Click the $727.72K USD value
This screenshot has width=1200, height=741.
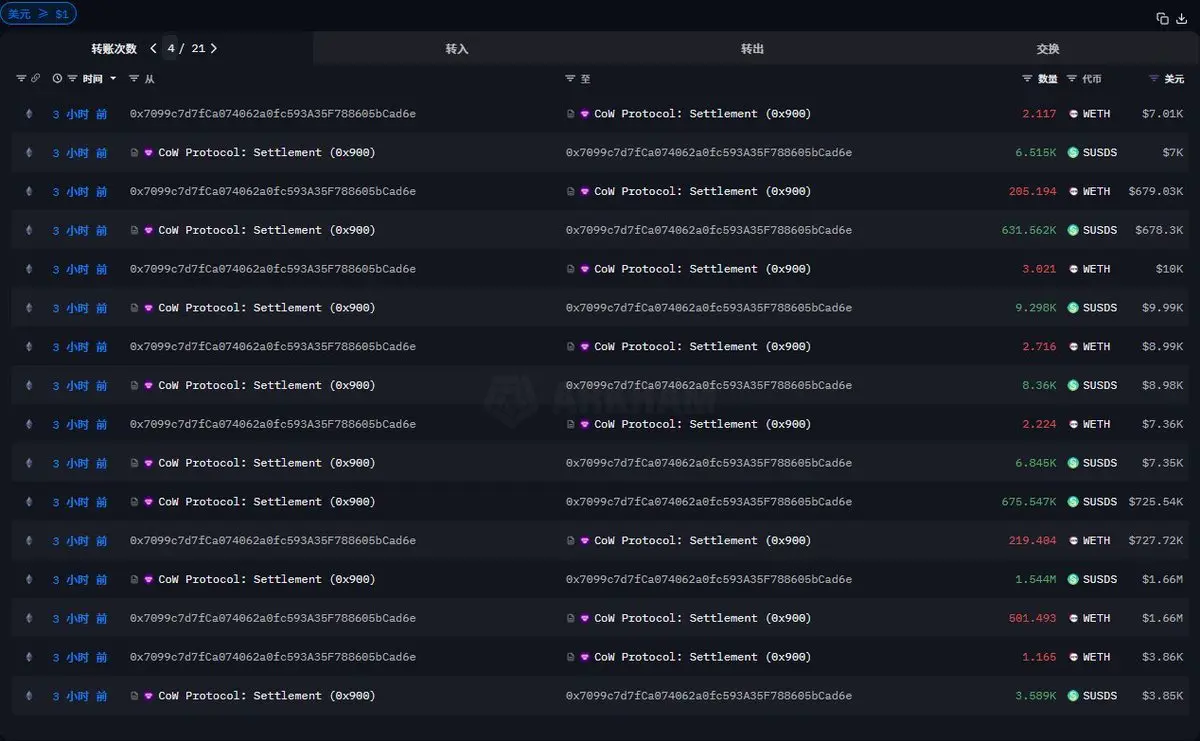tap(1156, 541)
